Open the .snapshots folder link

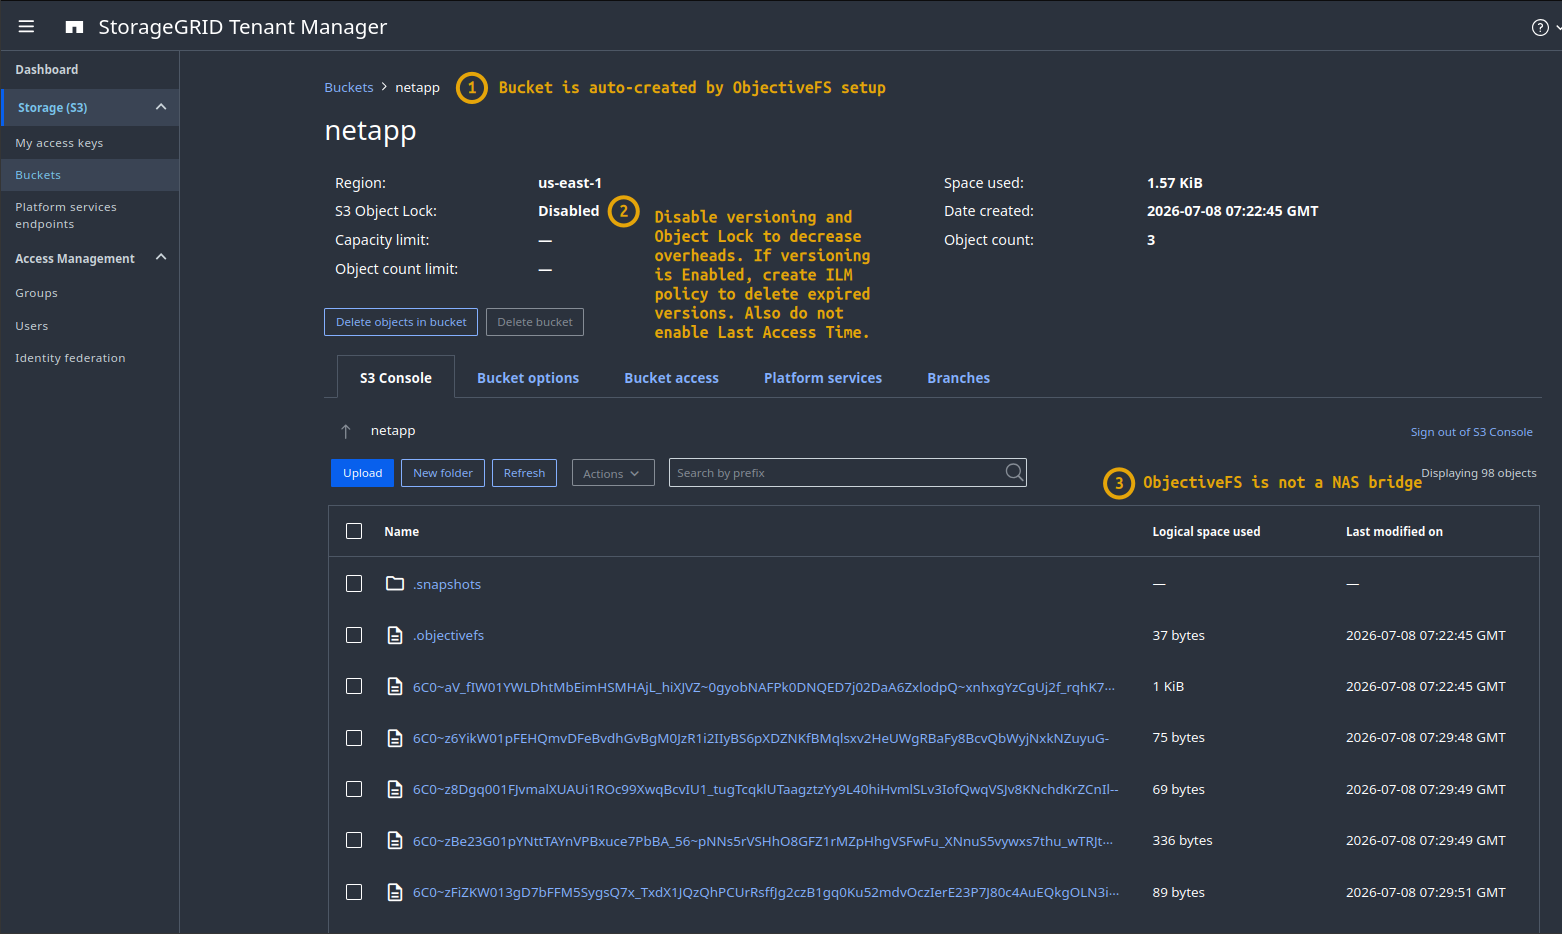[x=447, y=584]
